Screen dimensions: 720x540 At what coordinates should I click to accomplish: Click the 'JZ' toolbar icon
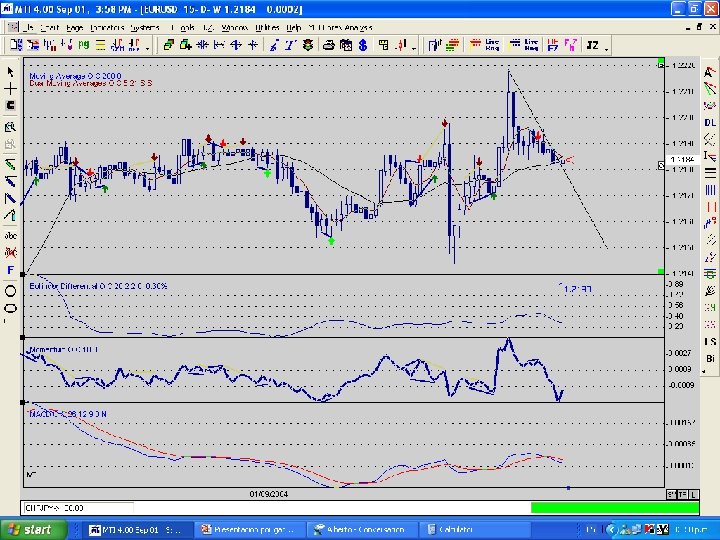593,45
